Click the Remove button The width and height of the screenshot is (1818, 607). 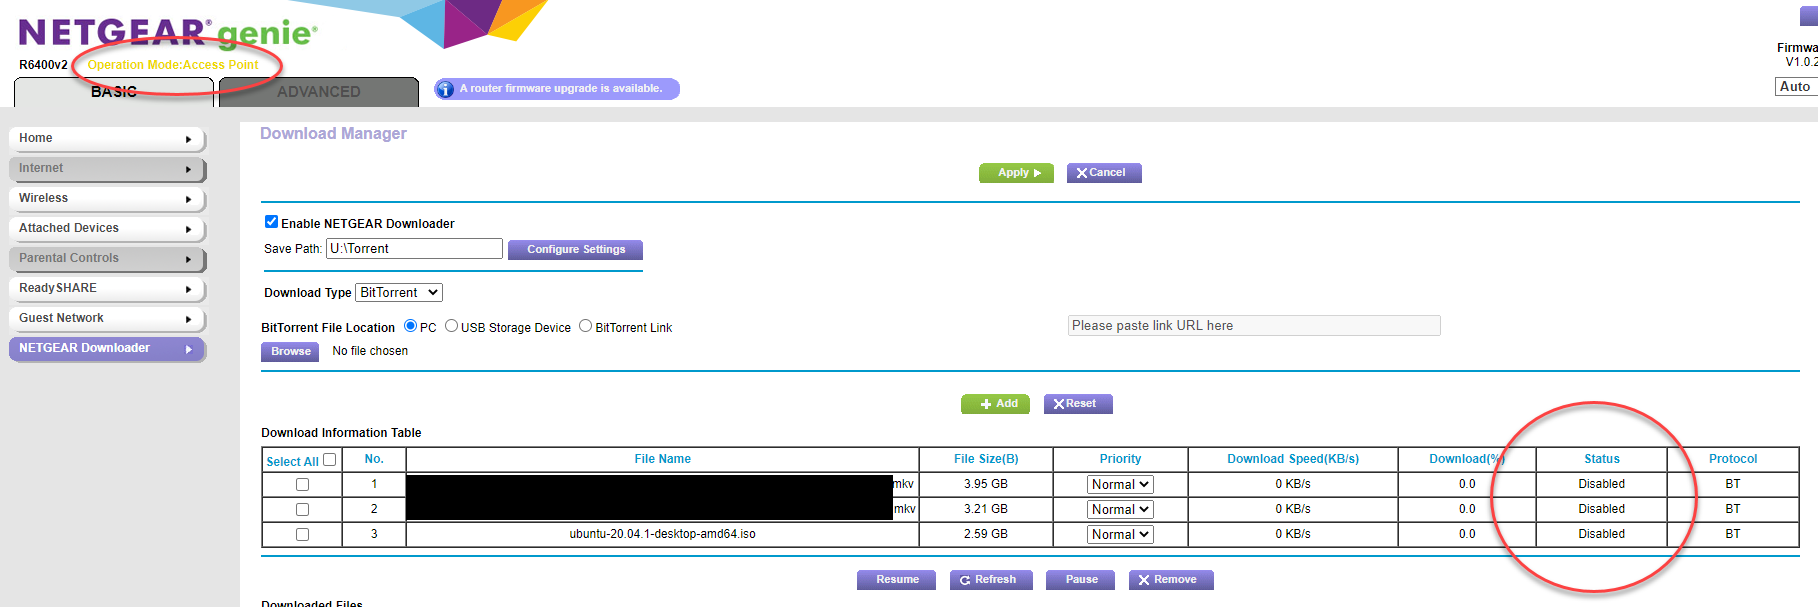[1171, 580]
